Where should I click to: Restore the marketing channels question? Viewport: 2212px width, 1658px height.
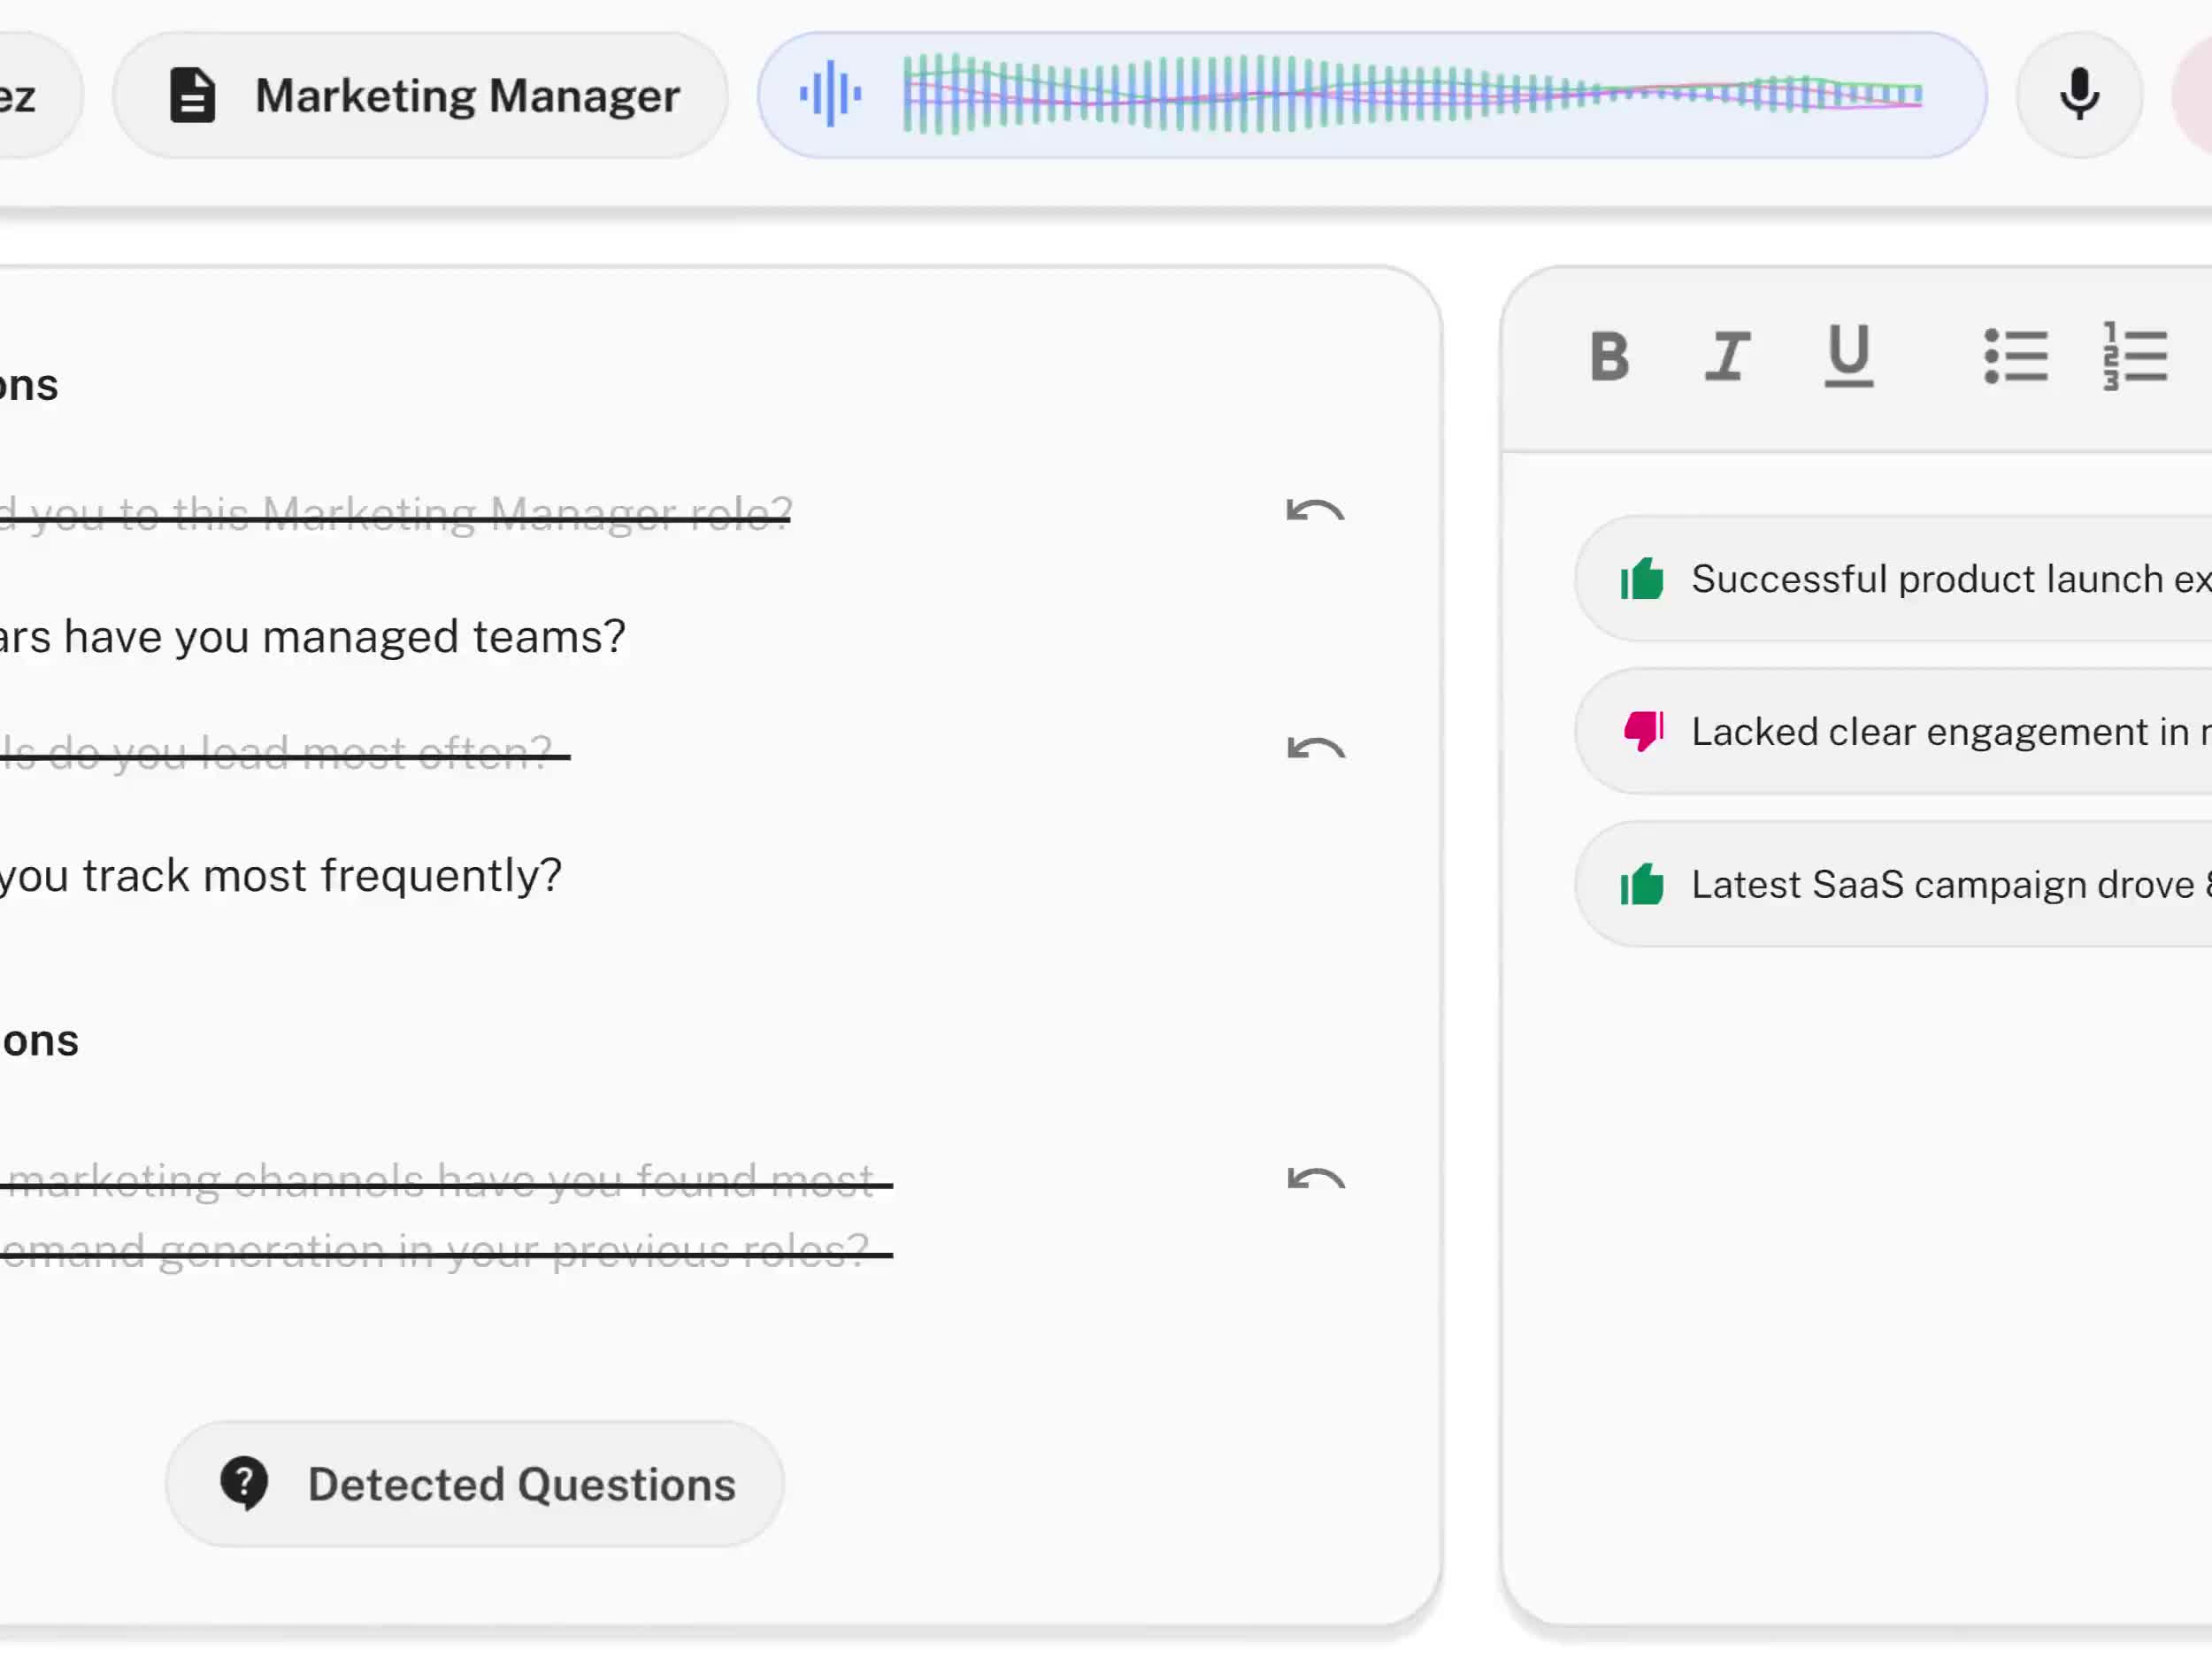tap(1315, 1179)
